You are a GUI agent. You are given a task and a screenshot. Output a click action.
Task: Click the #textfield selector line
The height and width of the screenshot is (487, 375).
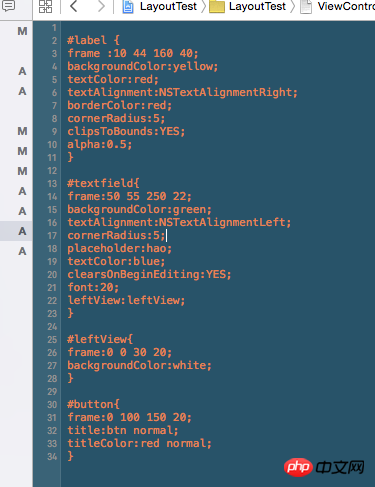(103, 183)
